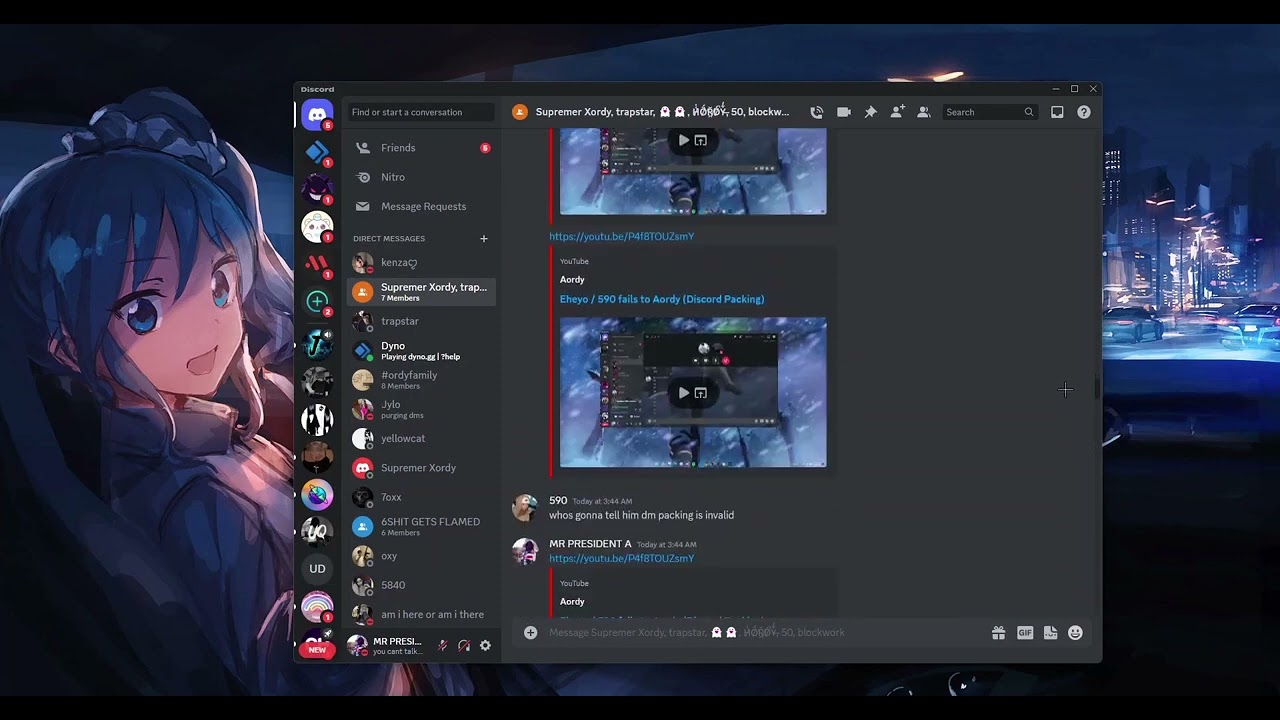Open DM with oxy
1280x720 pixels.
pyautogui.click(x=421, y=556)
